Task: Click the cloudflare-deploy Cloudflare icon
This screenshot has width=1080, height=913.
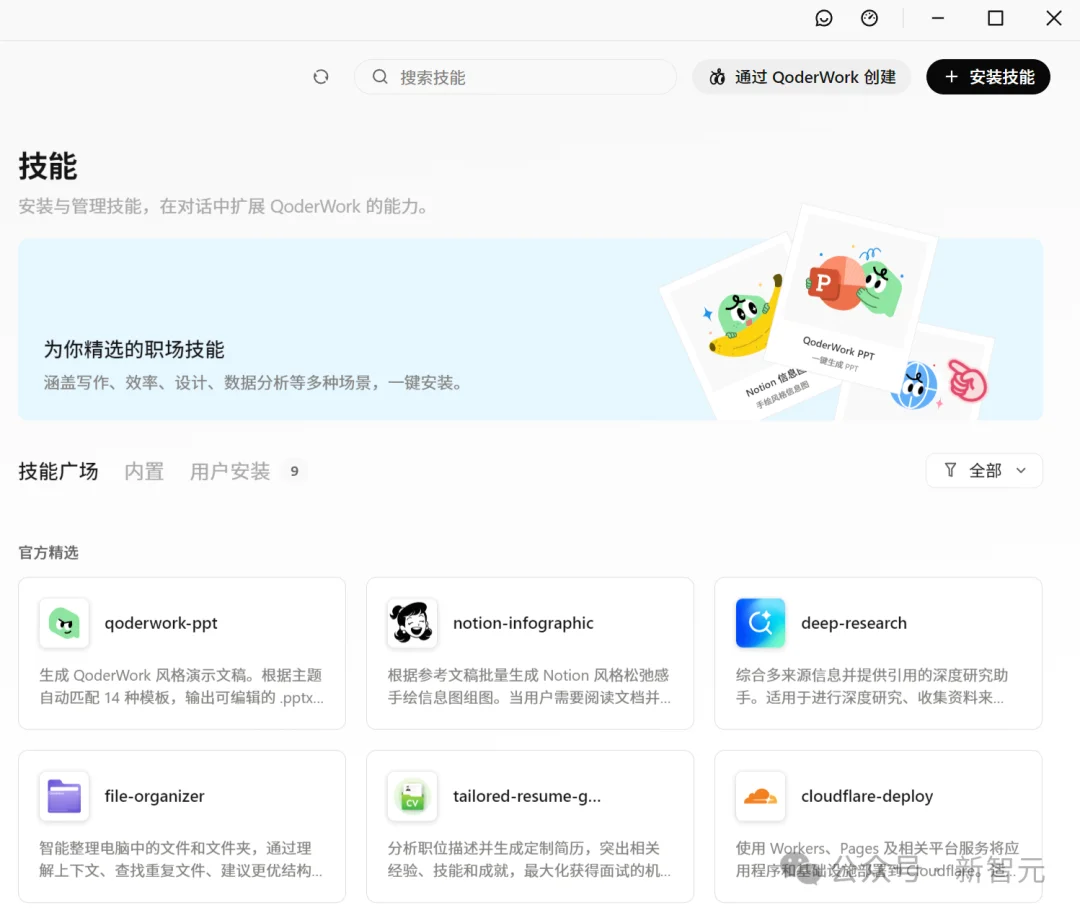Action: [760, 796]
